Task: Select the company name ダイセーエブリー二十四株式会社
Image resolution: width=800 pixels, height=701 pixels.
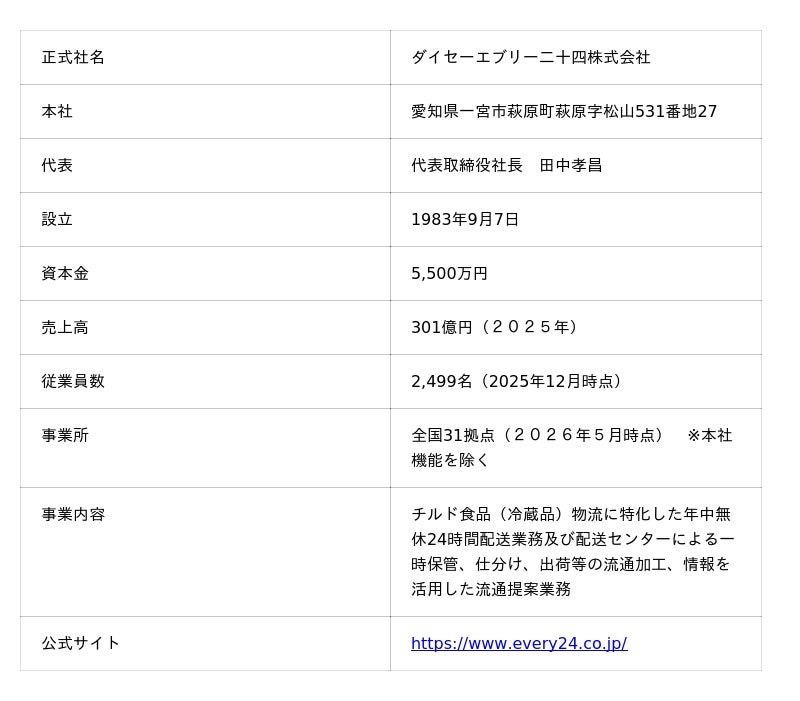Action: (x=531, y=57)
